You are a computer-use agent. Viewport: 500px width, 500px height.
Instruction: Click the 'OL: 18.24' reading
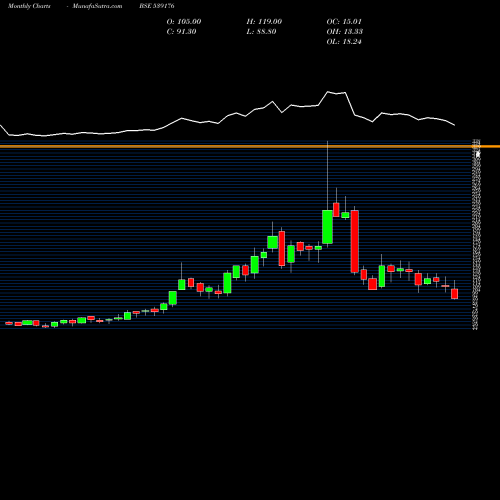point(344,42)
